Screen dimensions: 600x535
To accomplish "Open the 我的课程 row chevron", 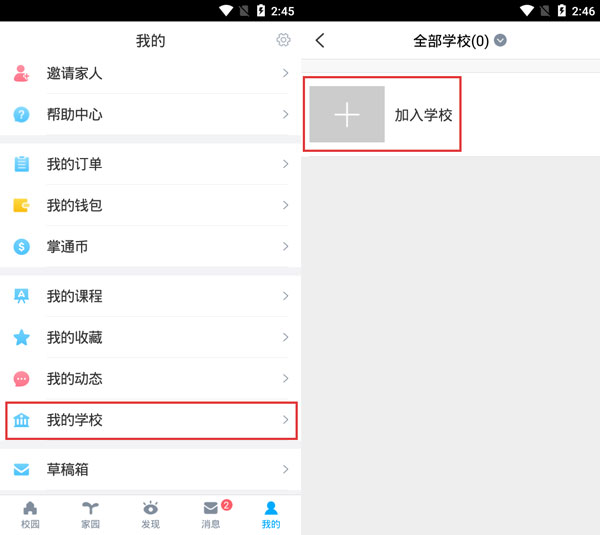I will click(285, 296).
